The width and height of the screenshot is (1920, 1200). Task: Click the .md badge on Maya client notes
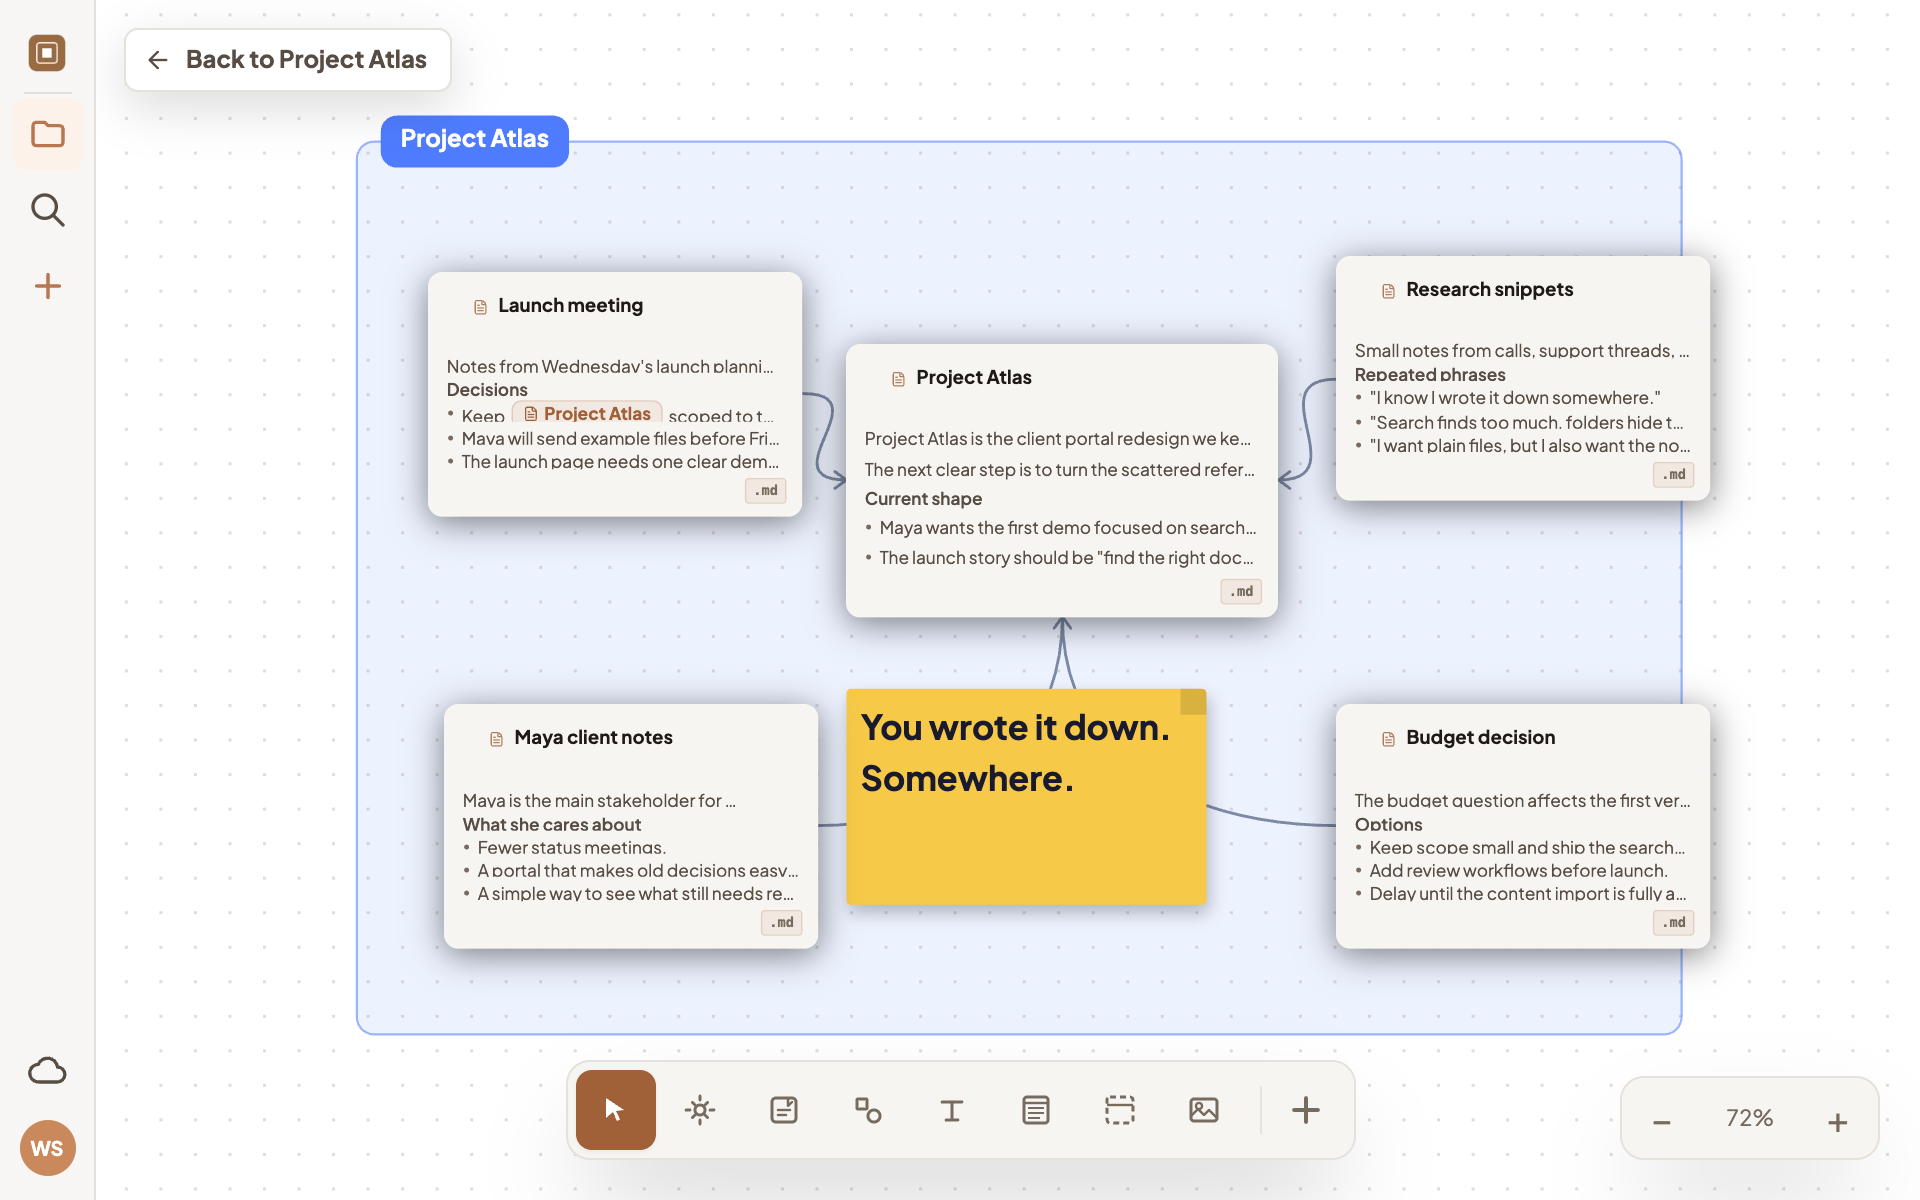(782, 923)
